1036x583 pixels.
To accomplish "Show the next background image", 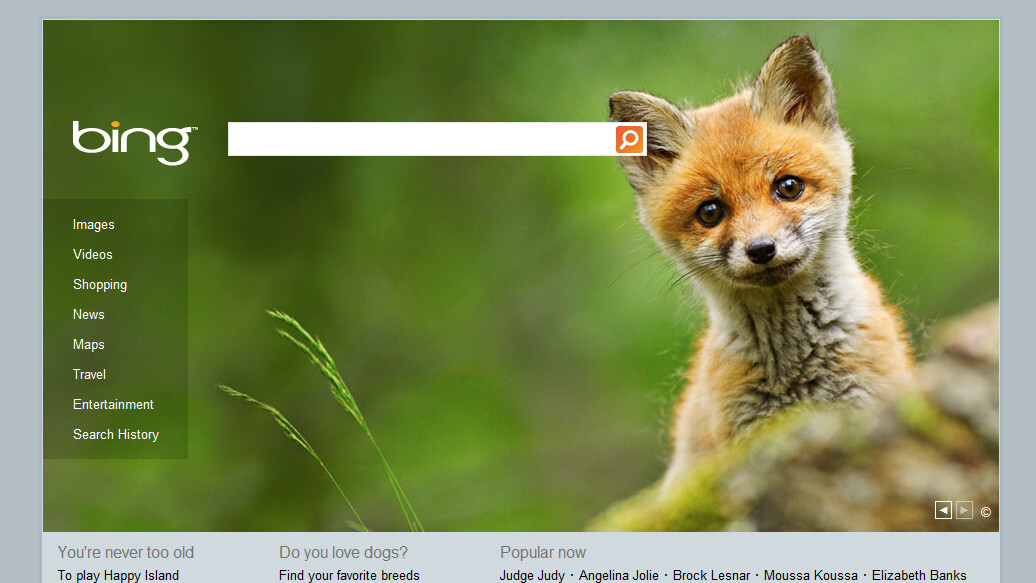I will 964,510.
